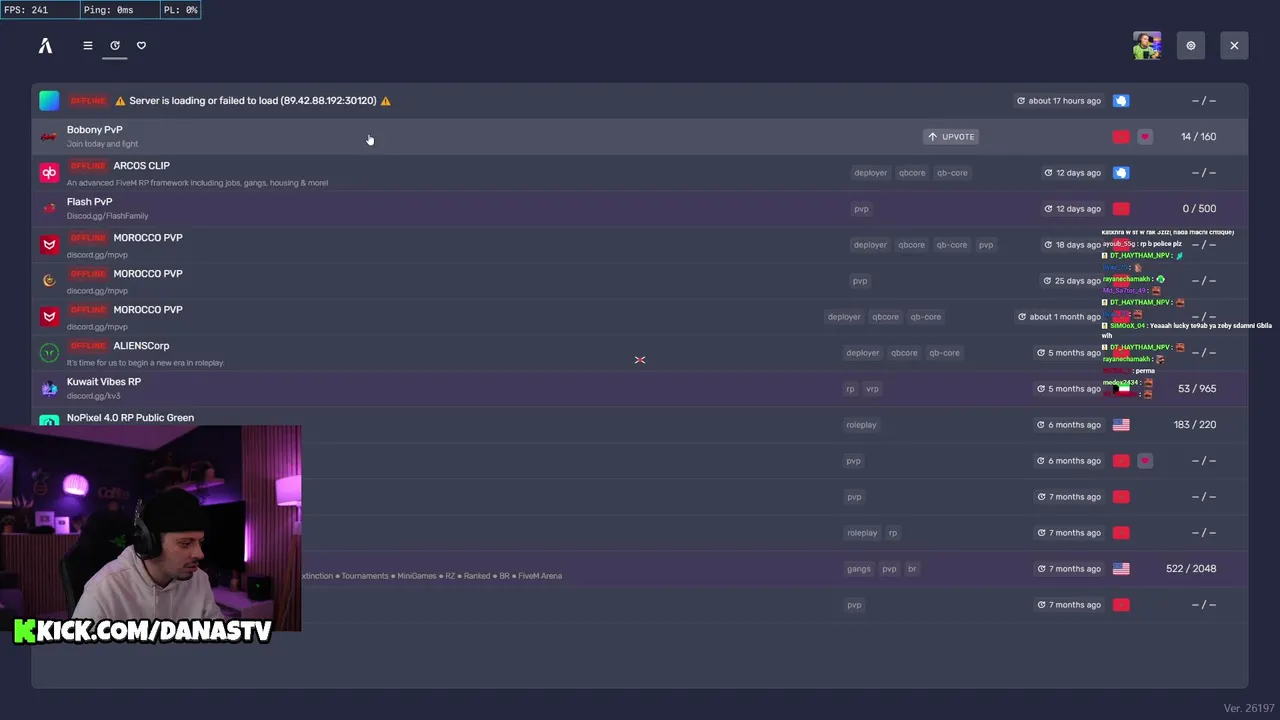Open the ALIENSCorp server entry
Image resolution: width=1280 pixels, height=720 pixels.
click(x=640, y=353)
